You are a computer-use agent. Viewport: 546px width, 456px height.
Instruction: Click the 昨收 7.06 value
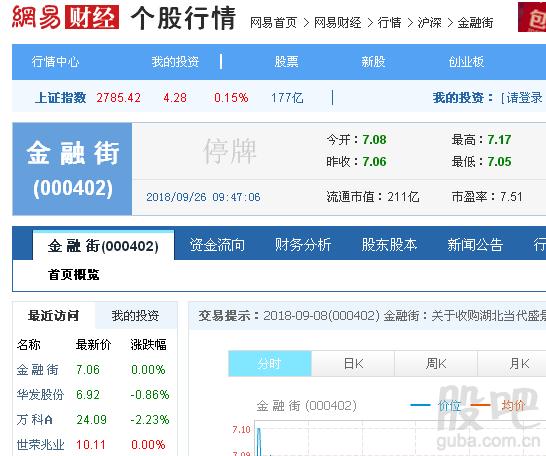[x=374, y=162]
